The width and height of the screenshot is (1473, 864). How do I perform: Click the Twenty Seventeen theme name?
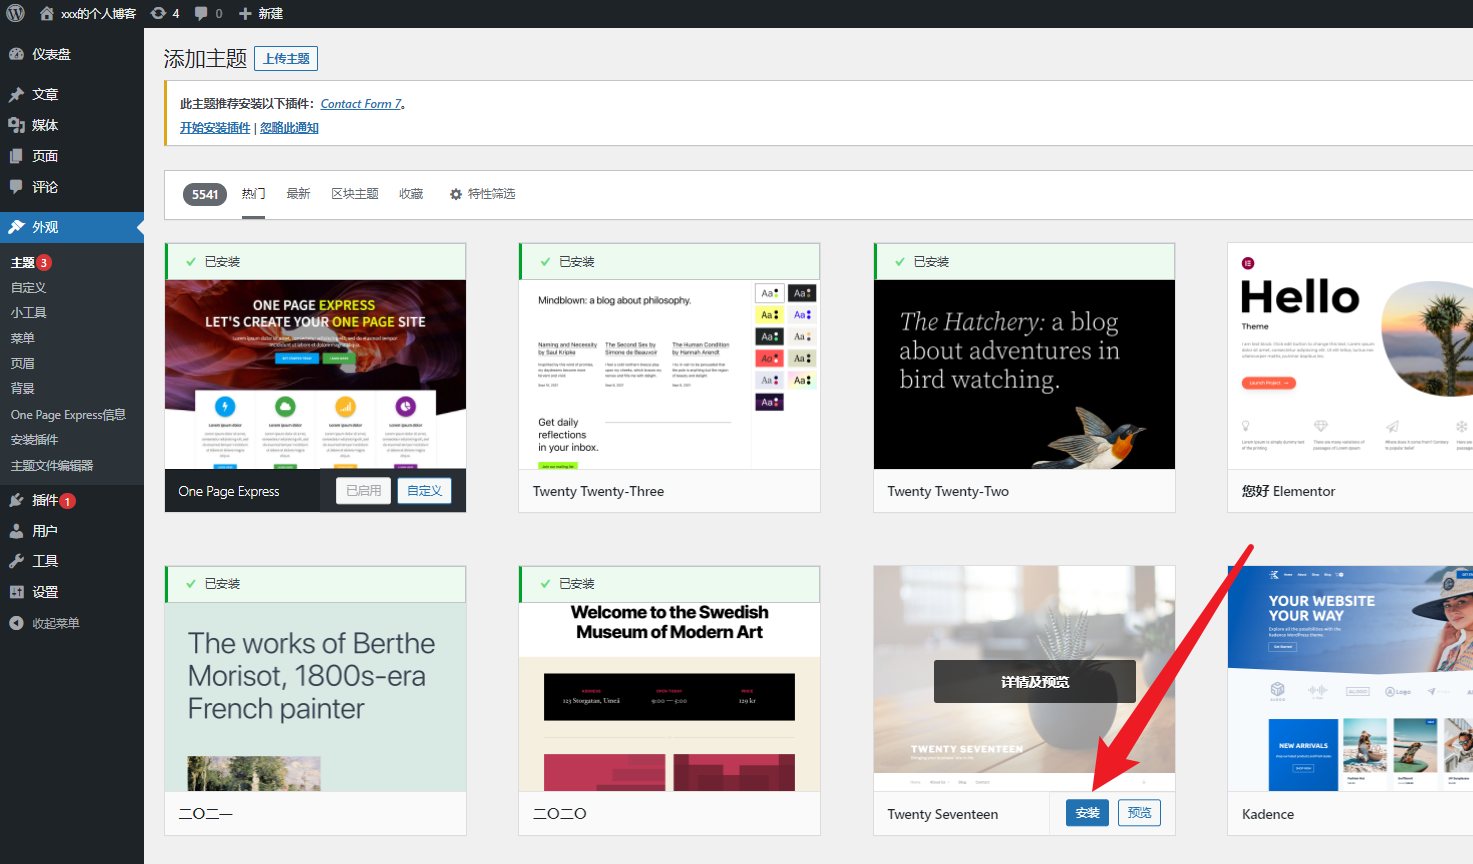pos(942,814)
